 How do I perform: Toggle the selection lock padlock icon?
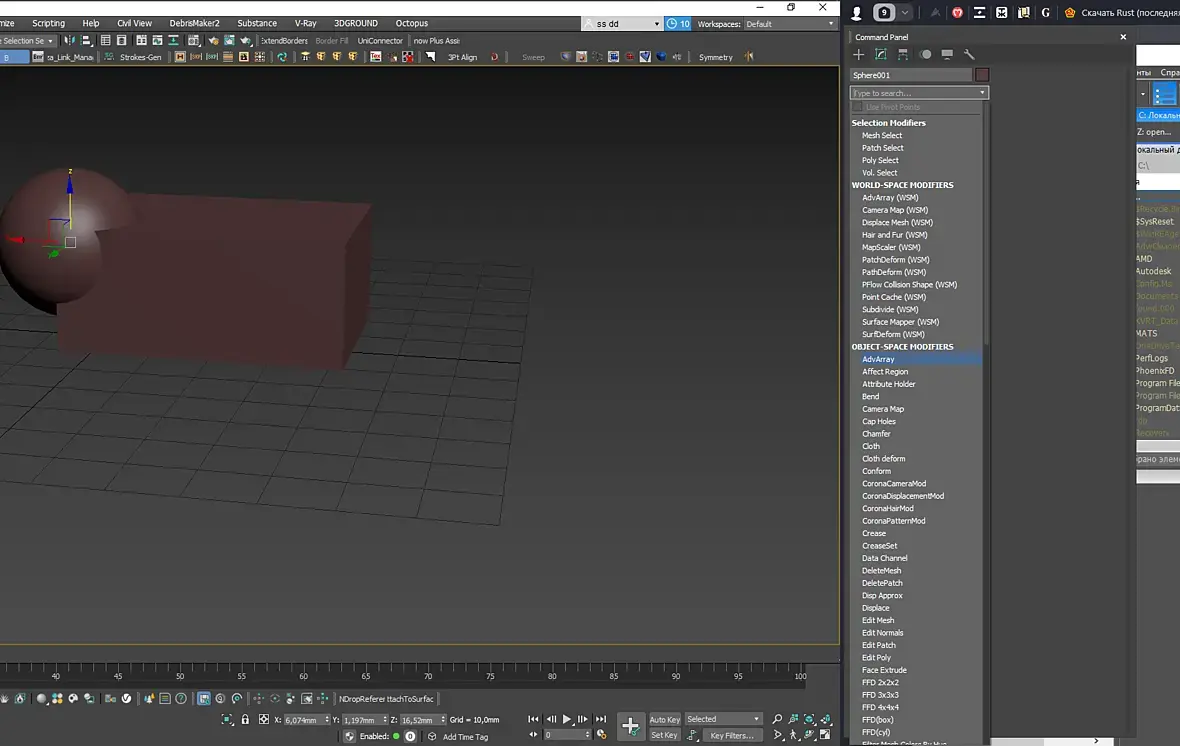245,719
